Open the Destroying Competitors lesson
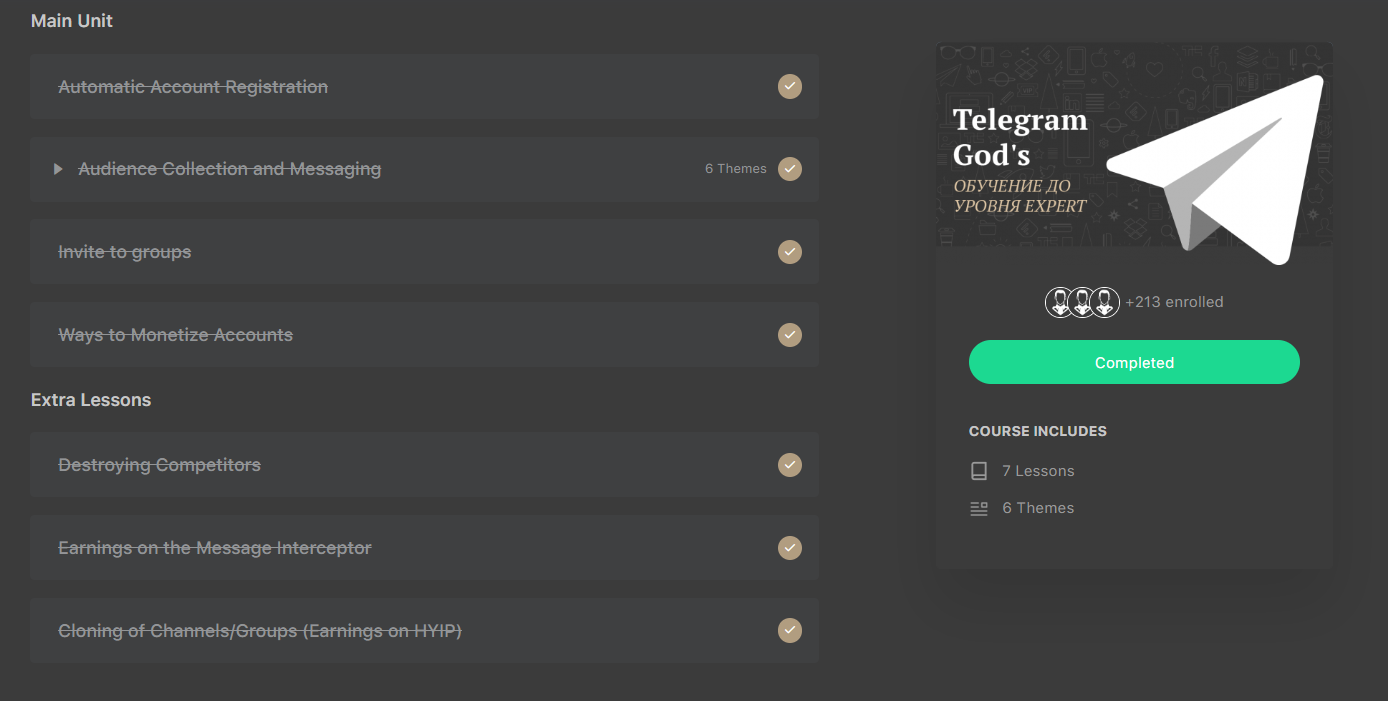Viewport: 1388px width, 701px height. 424,465
